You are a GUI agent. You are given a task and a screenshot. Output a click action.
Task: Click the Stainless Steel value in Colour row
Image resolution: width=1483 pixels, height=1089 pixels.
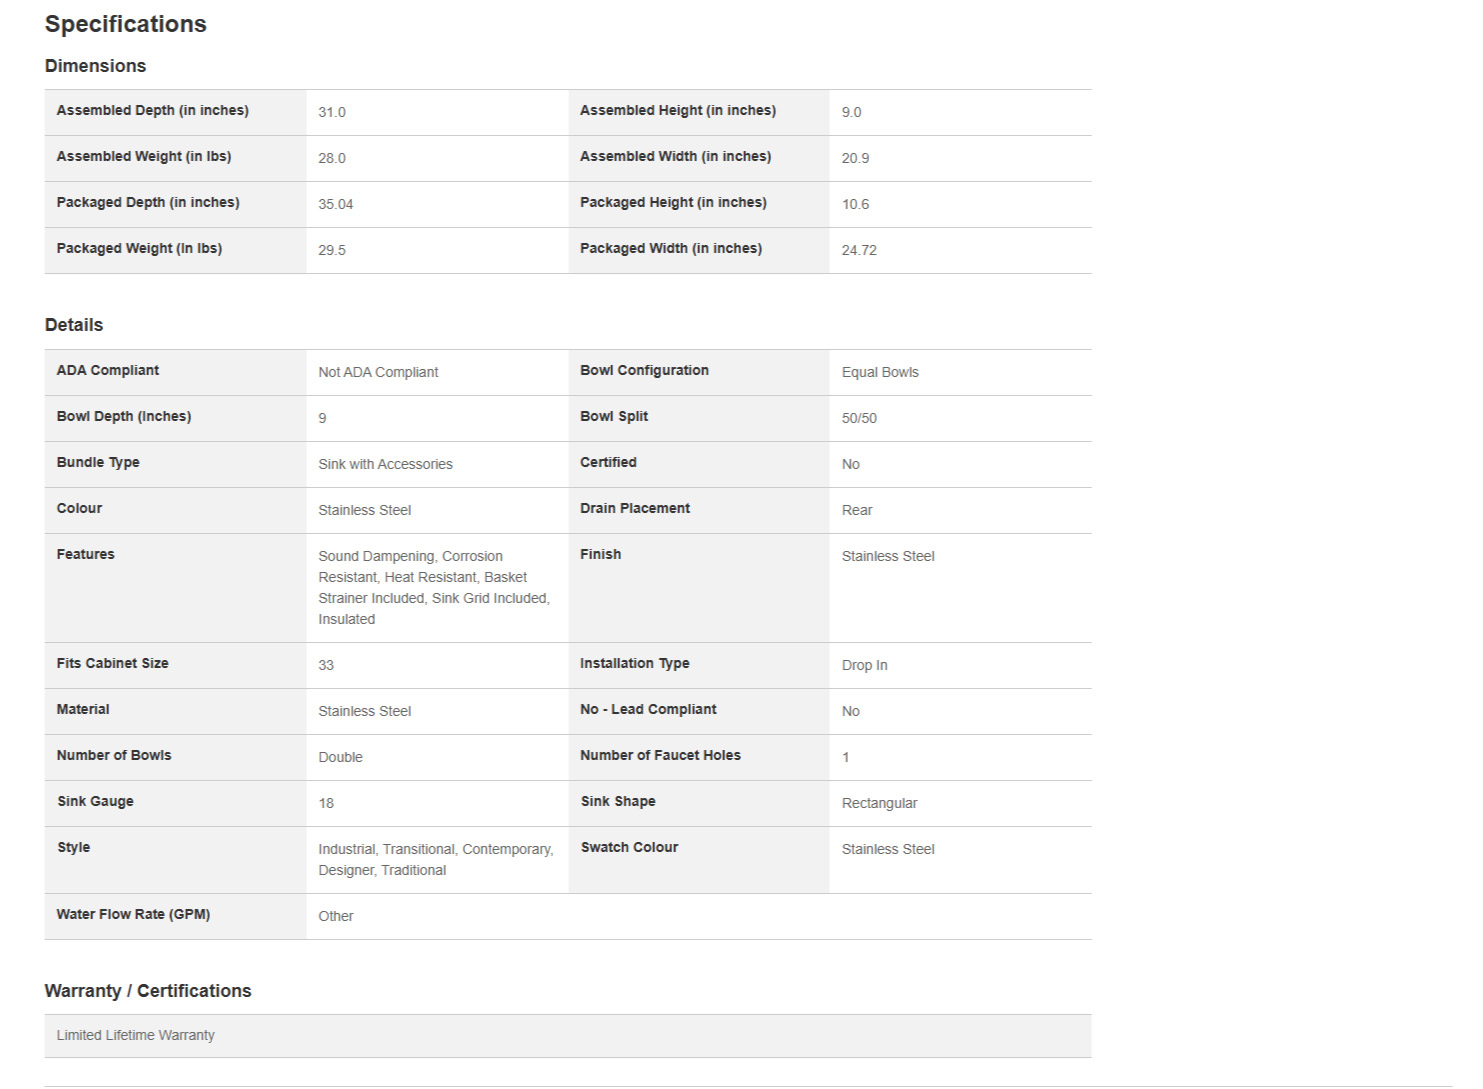pos(364,510)
